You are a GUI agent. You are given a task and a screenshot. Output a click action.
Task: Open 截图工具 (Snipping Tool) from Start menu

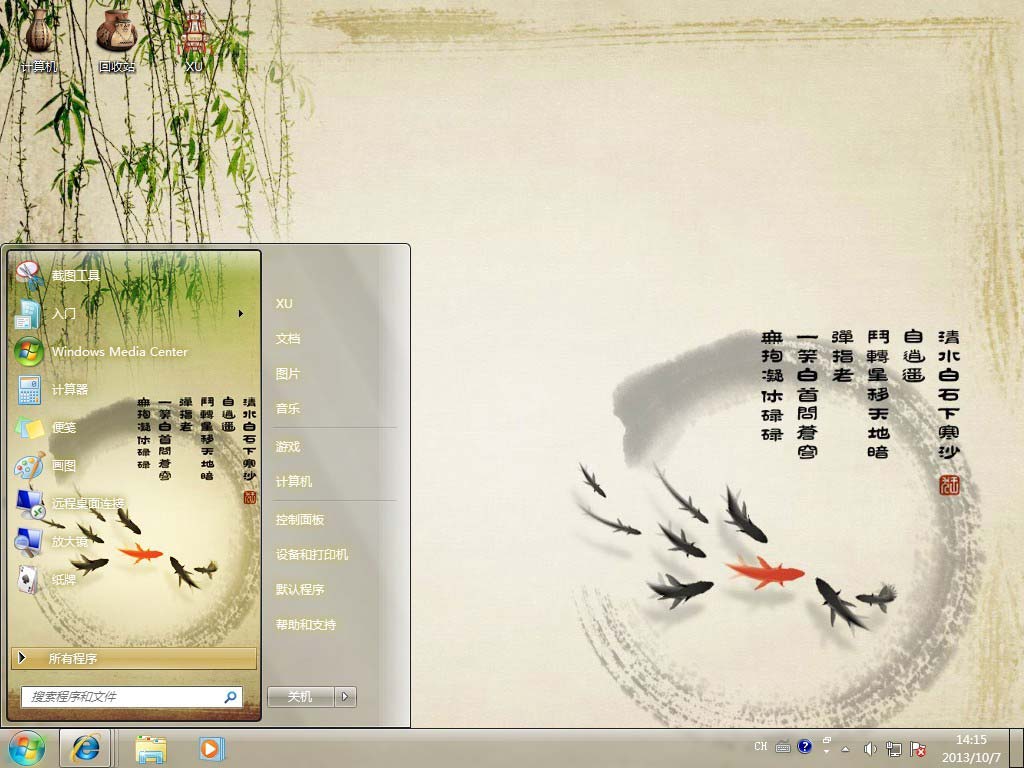(x=75, y=275)
